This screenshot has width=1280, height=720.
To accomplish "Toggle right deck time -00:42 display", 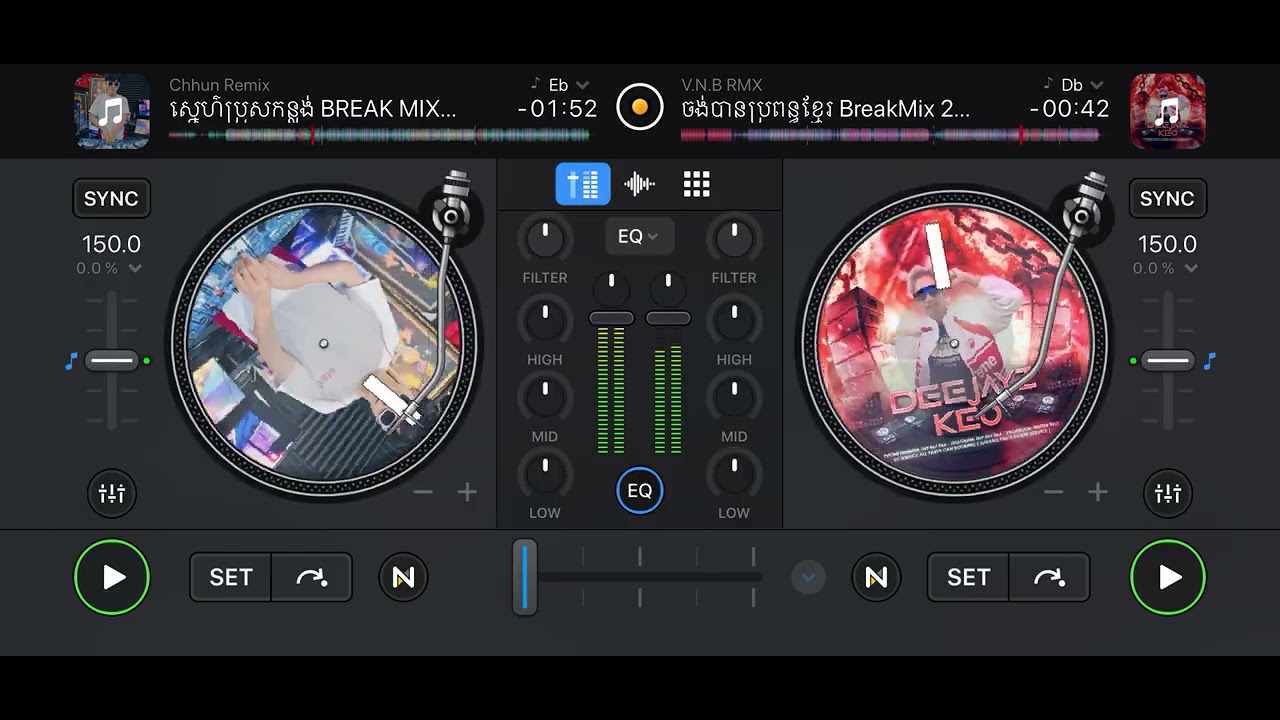I will (1069, 109).
